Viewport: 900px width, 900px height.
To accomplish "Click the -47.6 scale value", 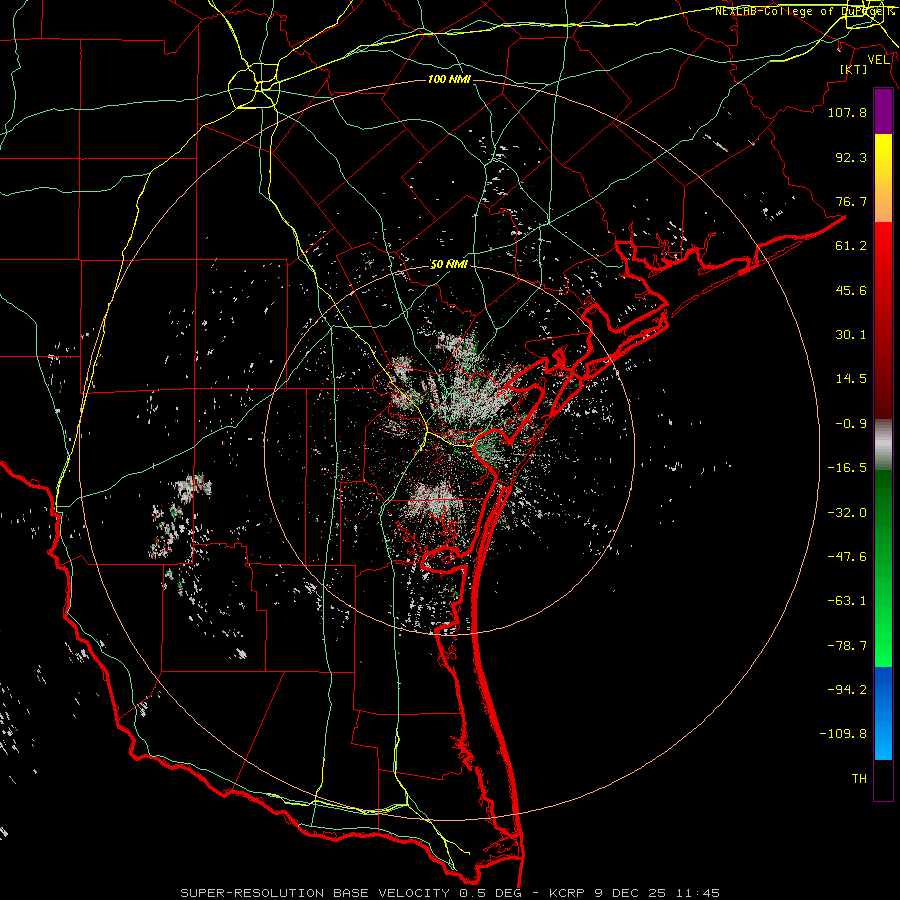I will [x=847, y=557].
